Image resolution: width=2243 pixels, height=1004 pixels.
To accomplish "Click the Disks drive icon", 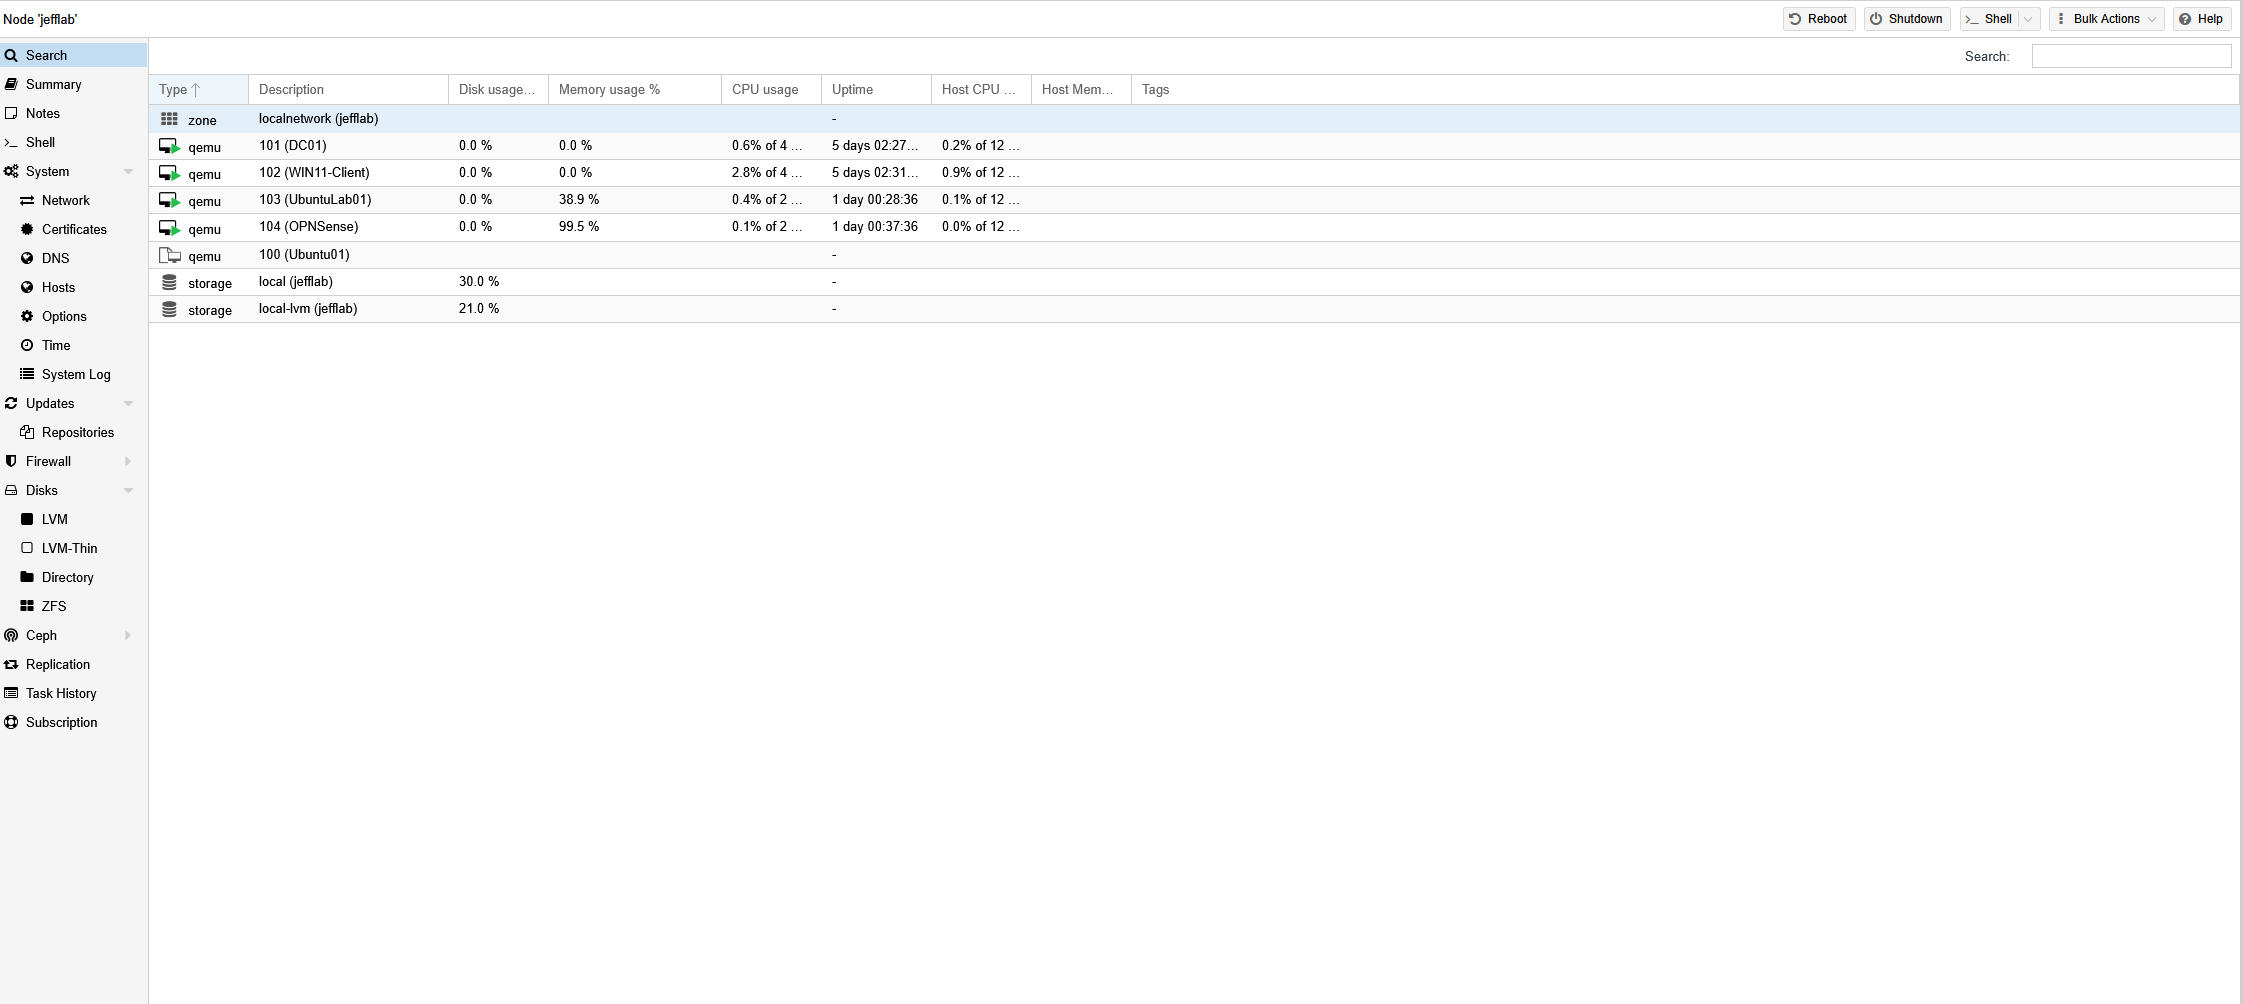I will (x=11, y=491).
